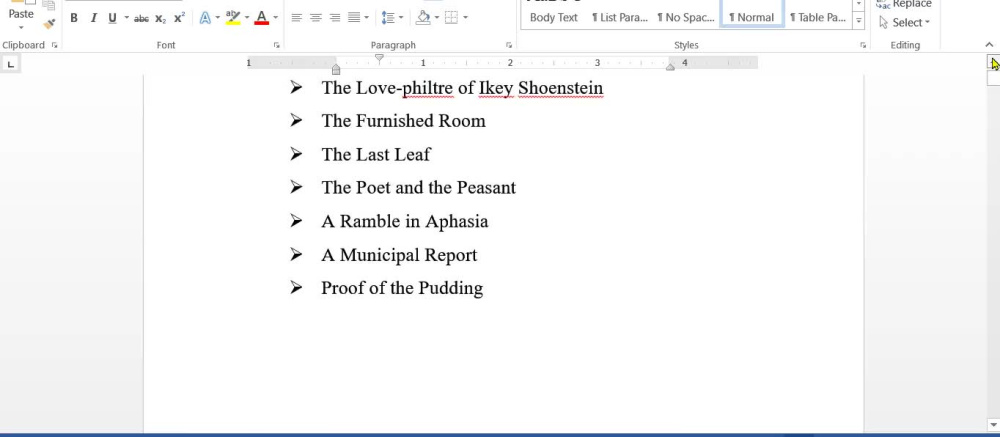1000x437 pixels.
Task: Collapse the ribbon with the chevron
Action: (989, 45)
